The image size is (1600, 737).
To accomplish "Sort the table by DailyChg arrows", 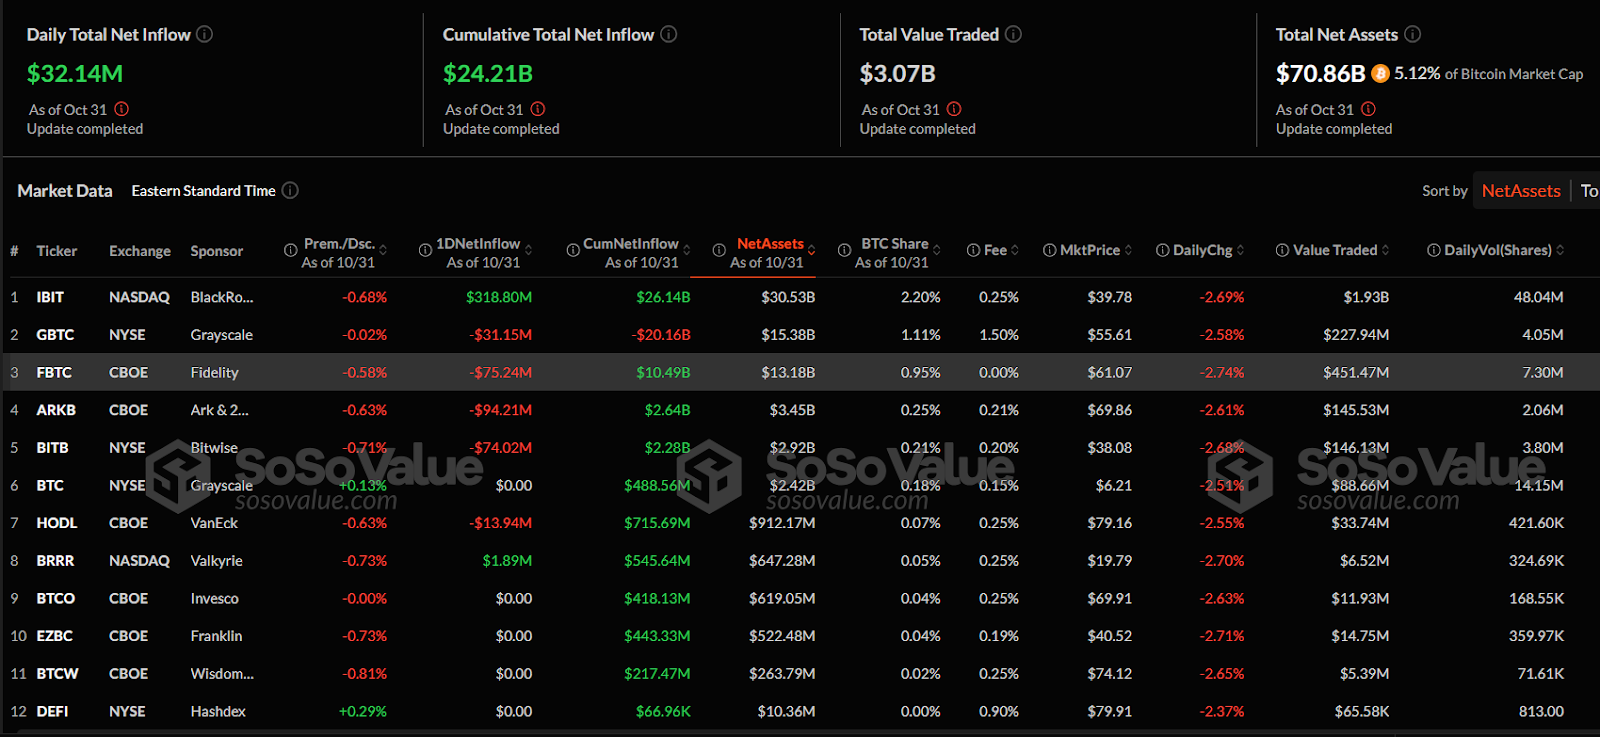I will (1241, 250).
